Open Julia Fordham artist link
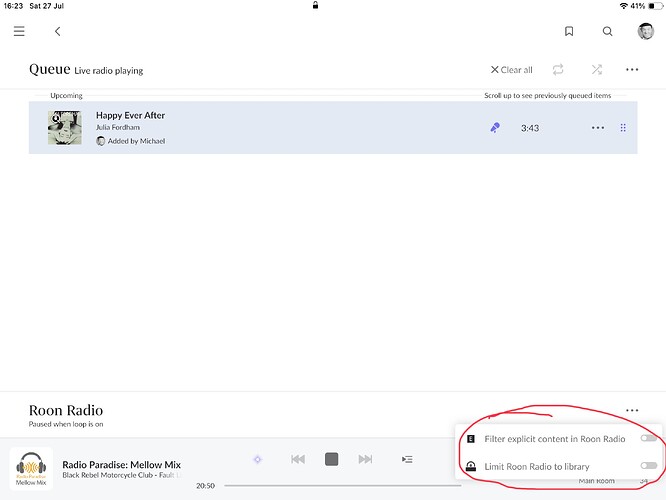This screenshot has height=500, width=666. click(x=118, y=127)
